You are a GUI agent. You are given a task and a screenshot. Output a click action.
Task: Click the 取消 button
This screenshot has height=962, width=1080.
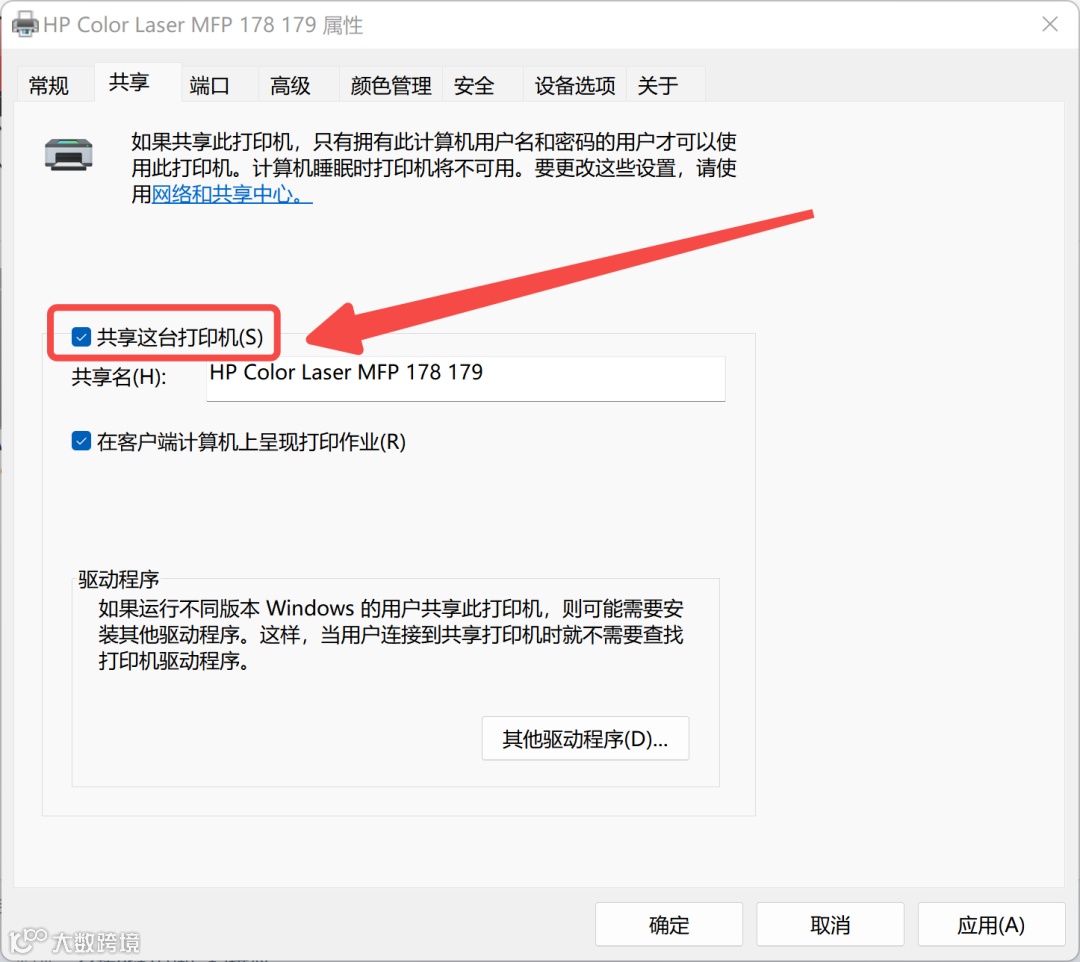pos(830,924)
